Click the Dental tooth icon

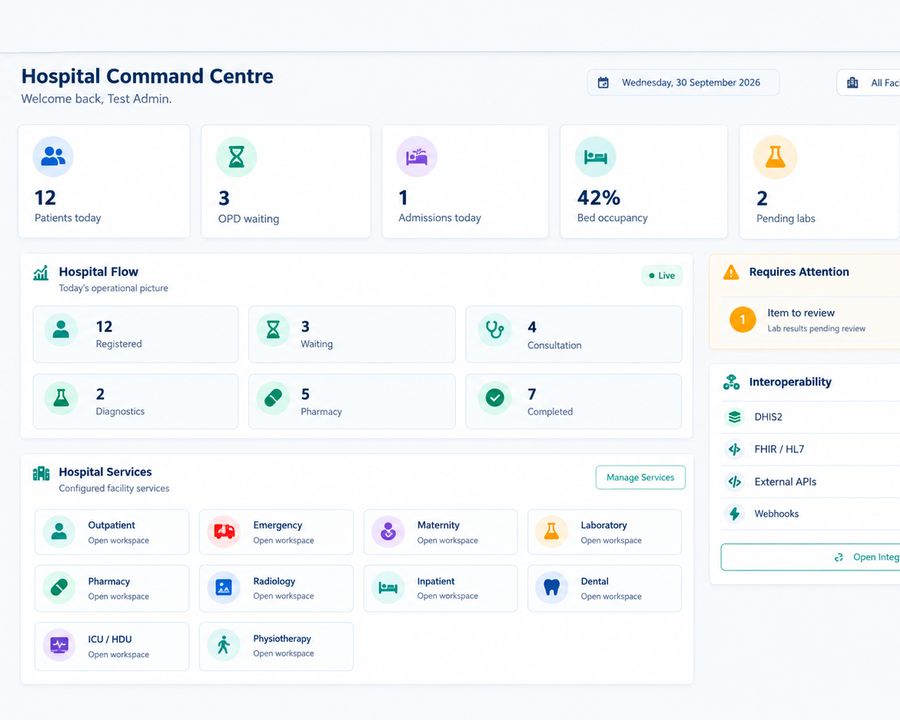tap(552, 587)
